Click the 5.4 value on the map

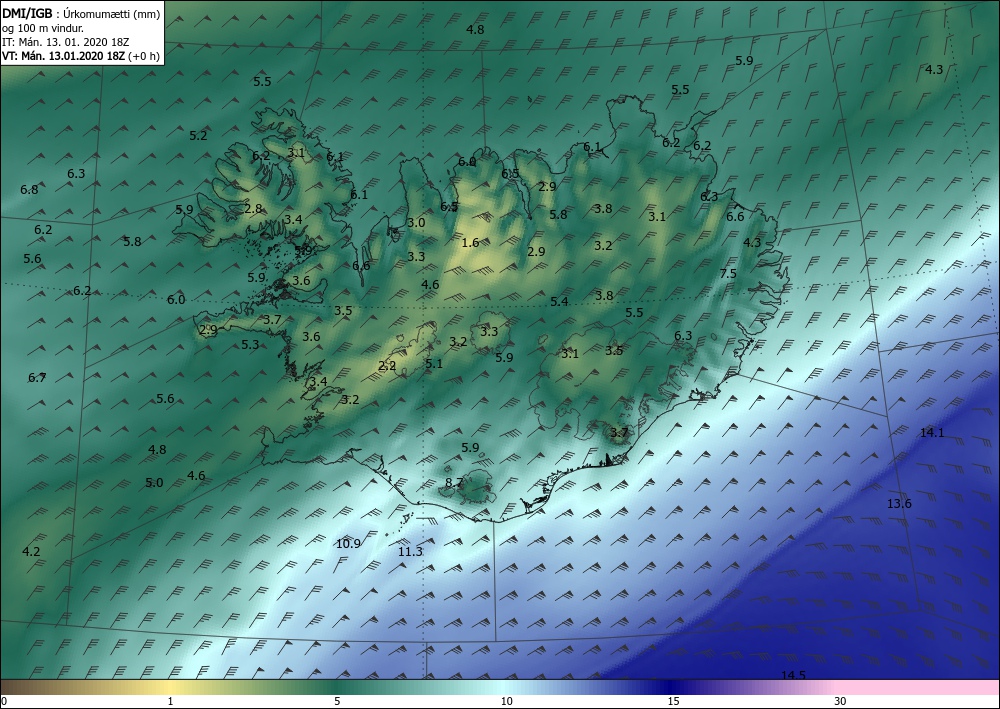559,302
